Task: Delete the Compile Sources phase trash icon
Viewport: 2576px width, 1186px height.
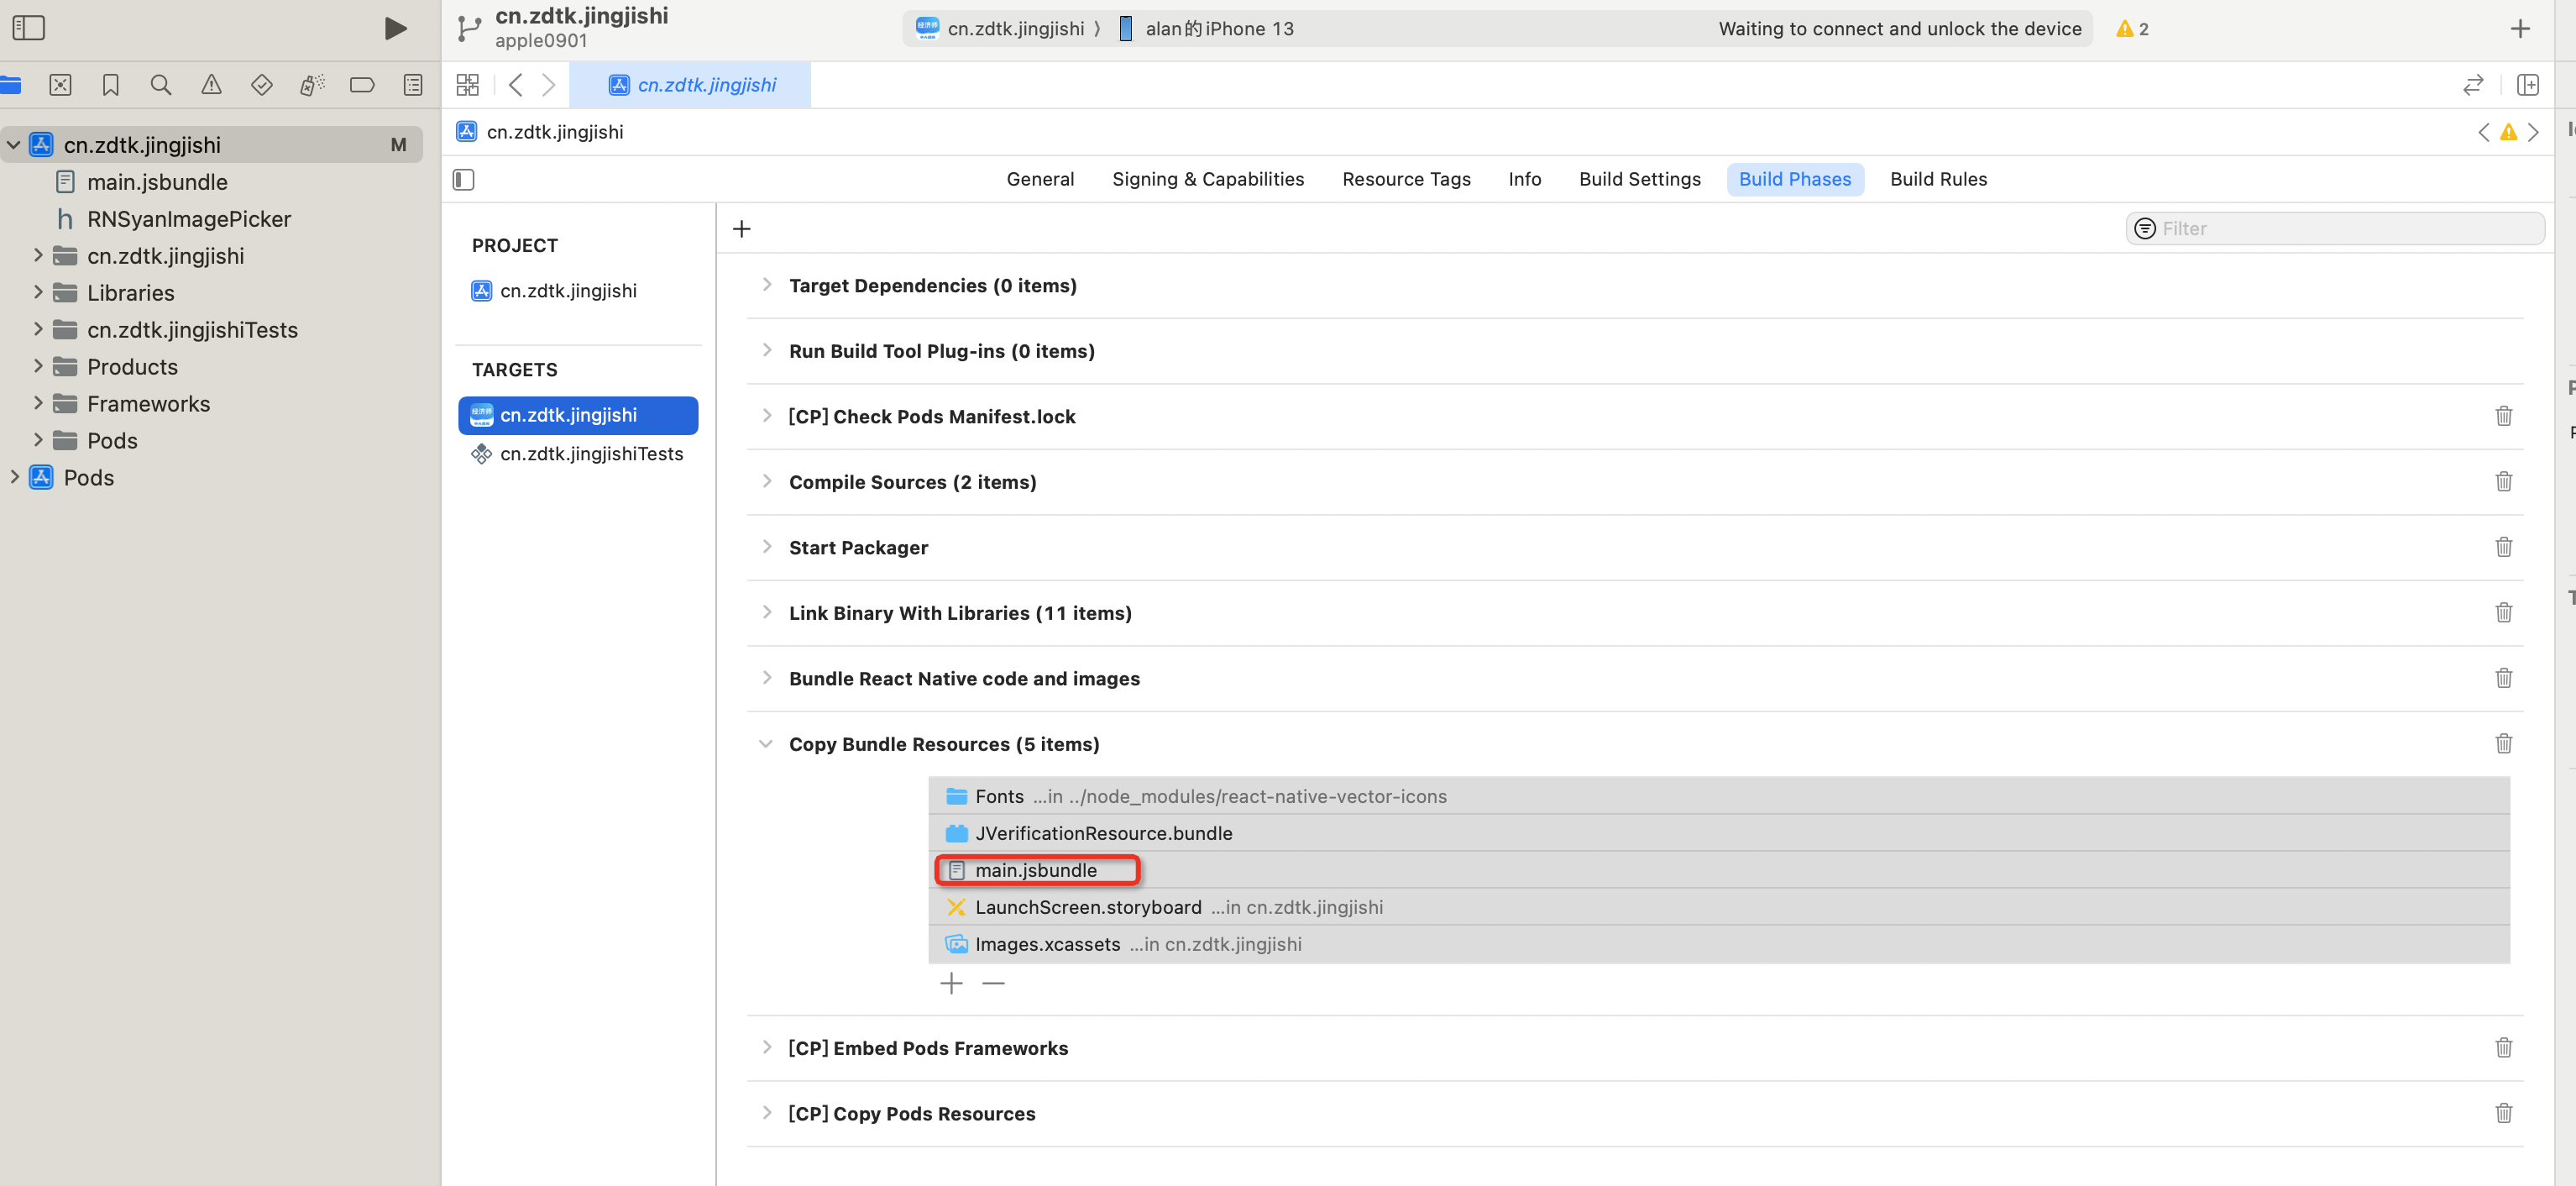Action: coord(2503,482)
